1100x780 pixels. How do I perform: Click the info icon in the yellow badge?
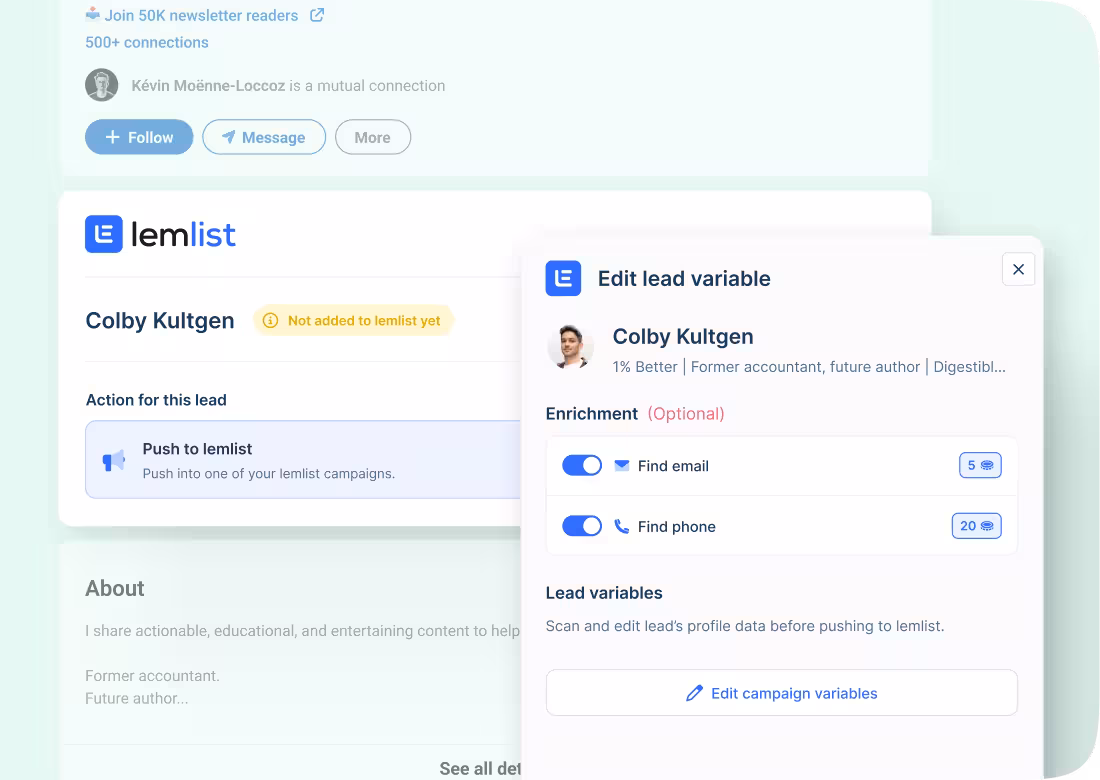click(x=271, y=321)
